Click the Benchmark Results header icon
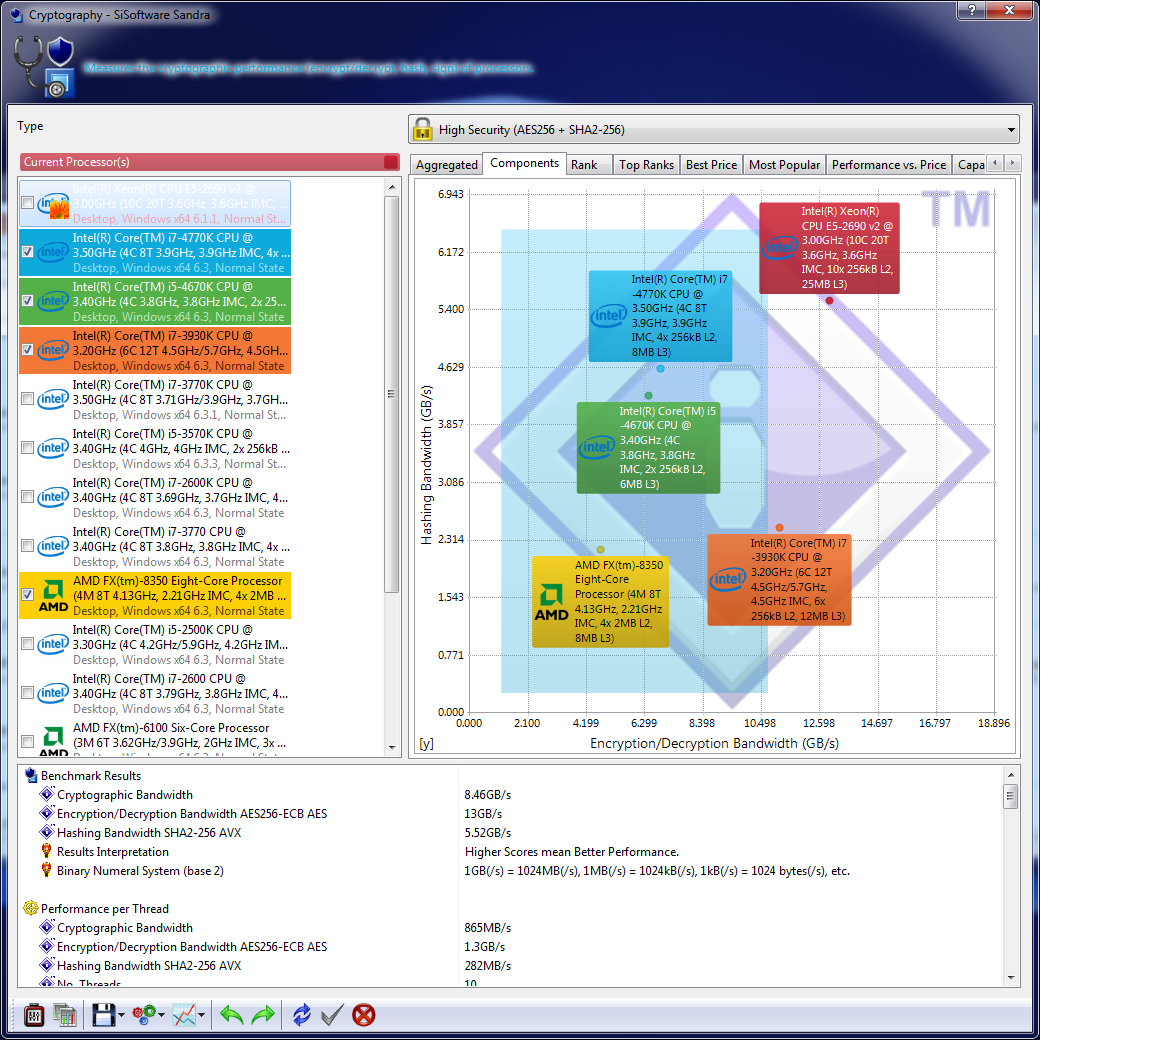The width and height of the screenshot is (1152, 1040). point(31,775)
